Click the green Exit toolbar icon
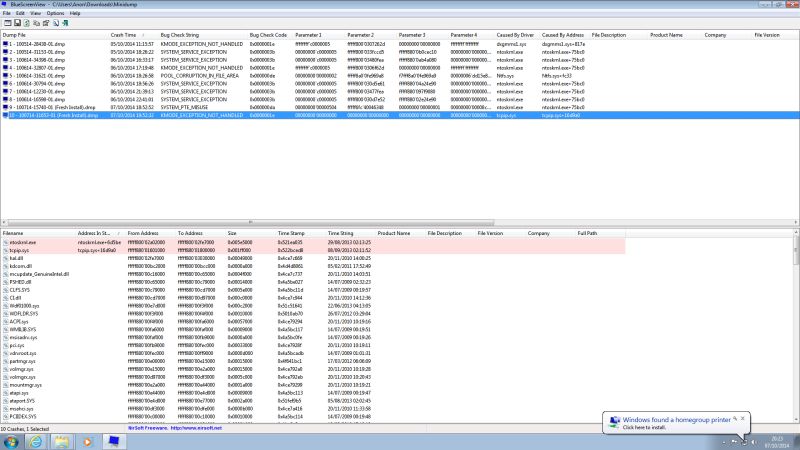800x450 pixels. pos(65,23)
